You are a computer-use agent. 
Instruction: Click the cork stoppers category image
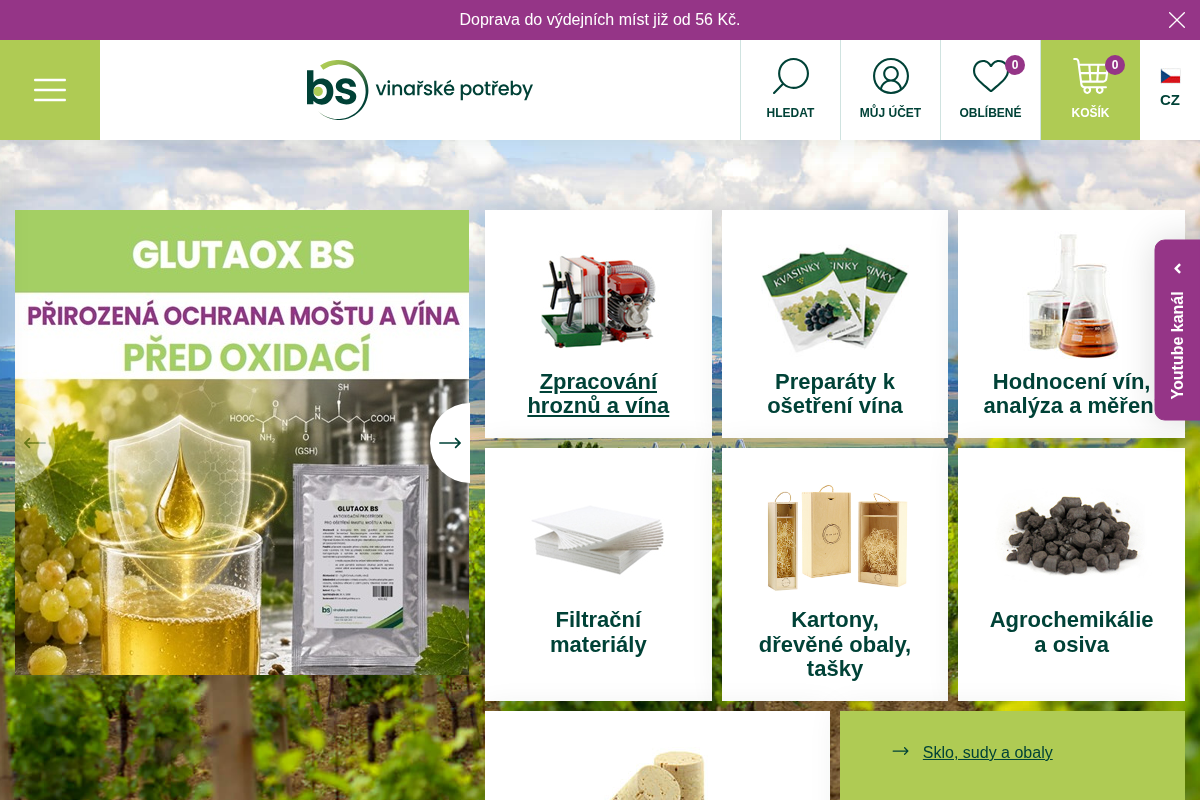click(x=657, y=775)
